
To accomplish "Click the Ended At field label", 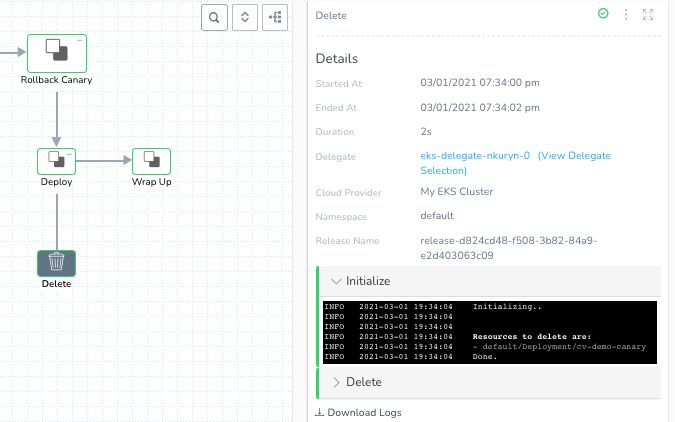I will [x=336, y=108].
